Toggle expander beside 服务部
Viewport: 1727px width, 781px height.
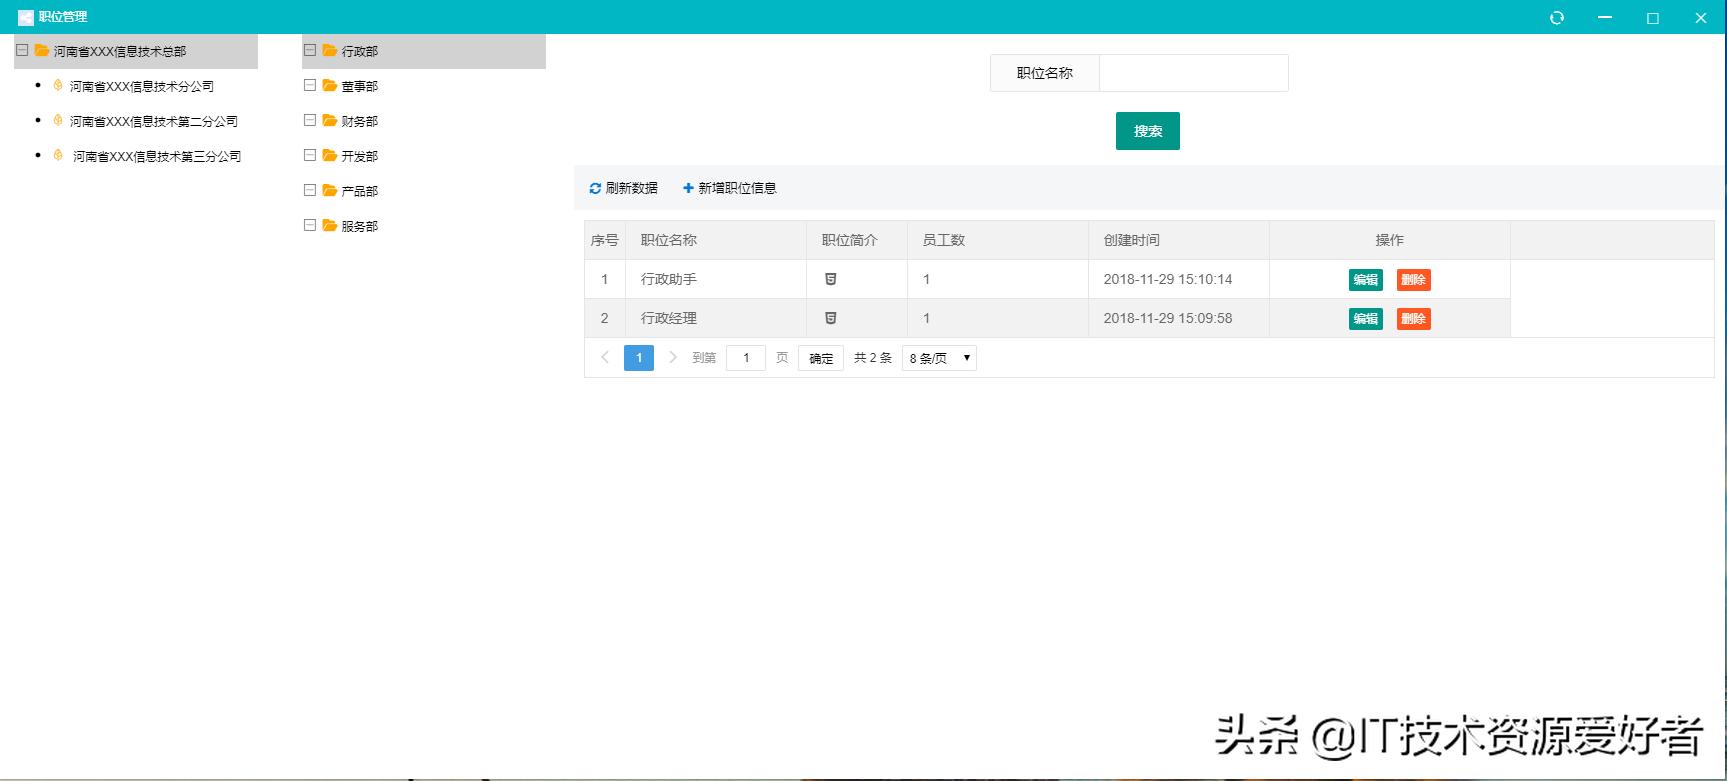pos(310,225)
